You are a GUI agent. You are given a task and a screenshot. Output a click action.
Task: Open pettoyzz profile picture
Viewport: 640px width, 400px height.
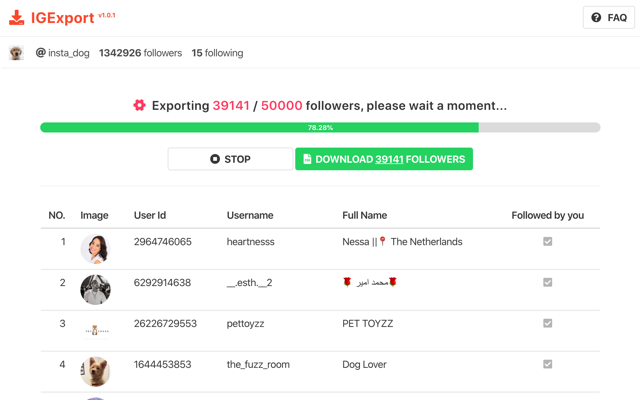[x=95, y=330]
